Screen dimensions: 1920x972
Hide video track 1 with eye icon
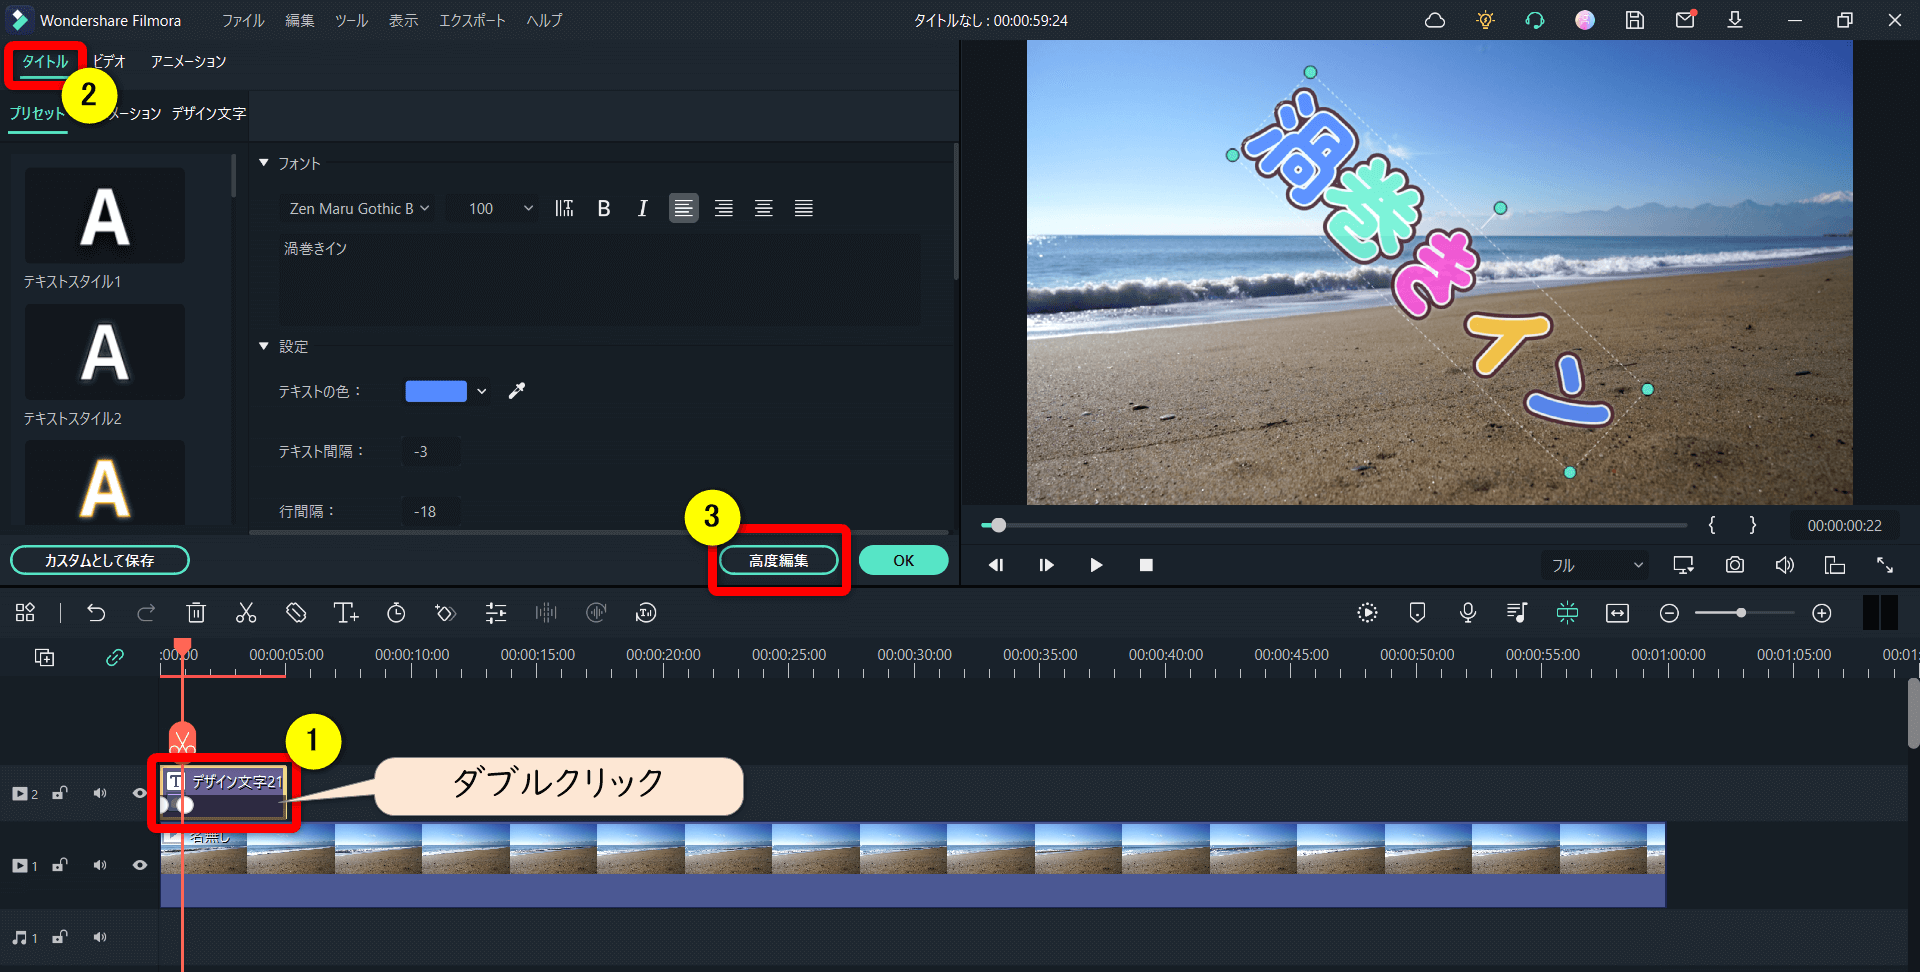pos(140,865)
